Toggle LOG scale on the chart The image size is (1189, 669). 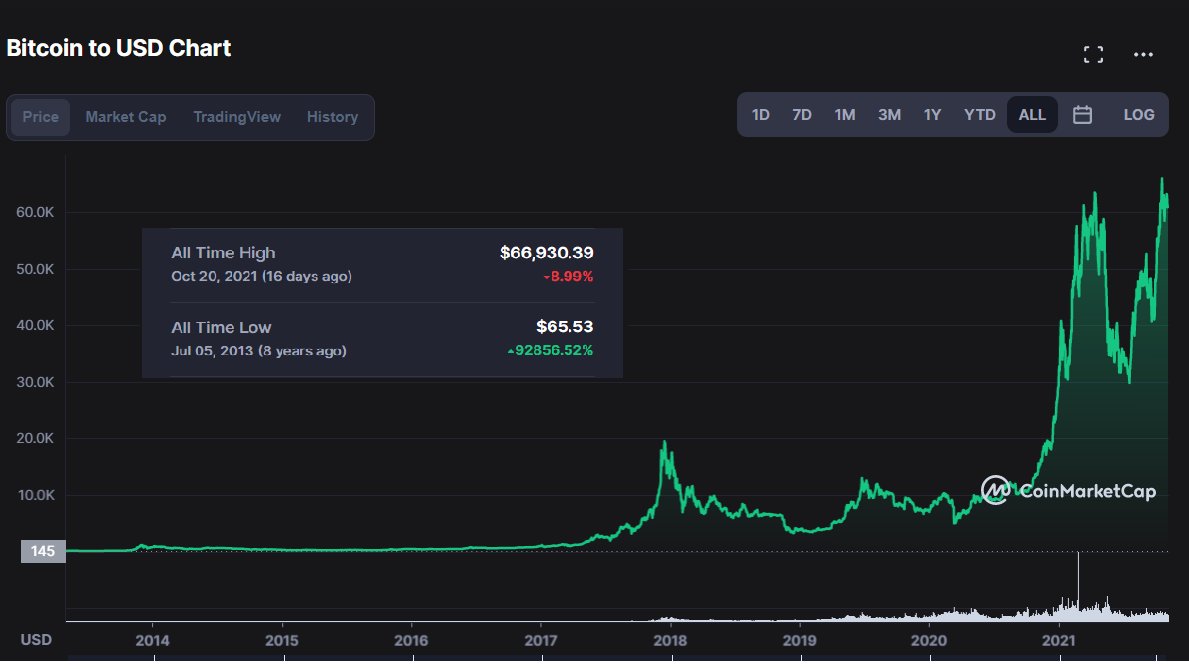(1138, 115)
